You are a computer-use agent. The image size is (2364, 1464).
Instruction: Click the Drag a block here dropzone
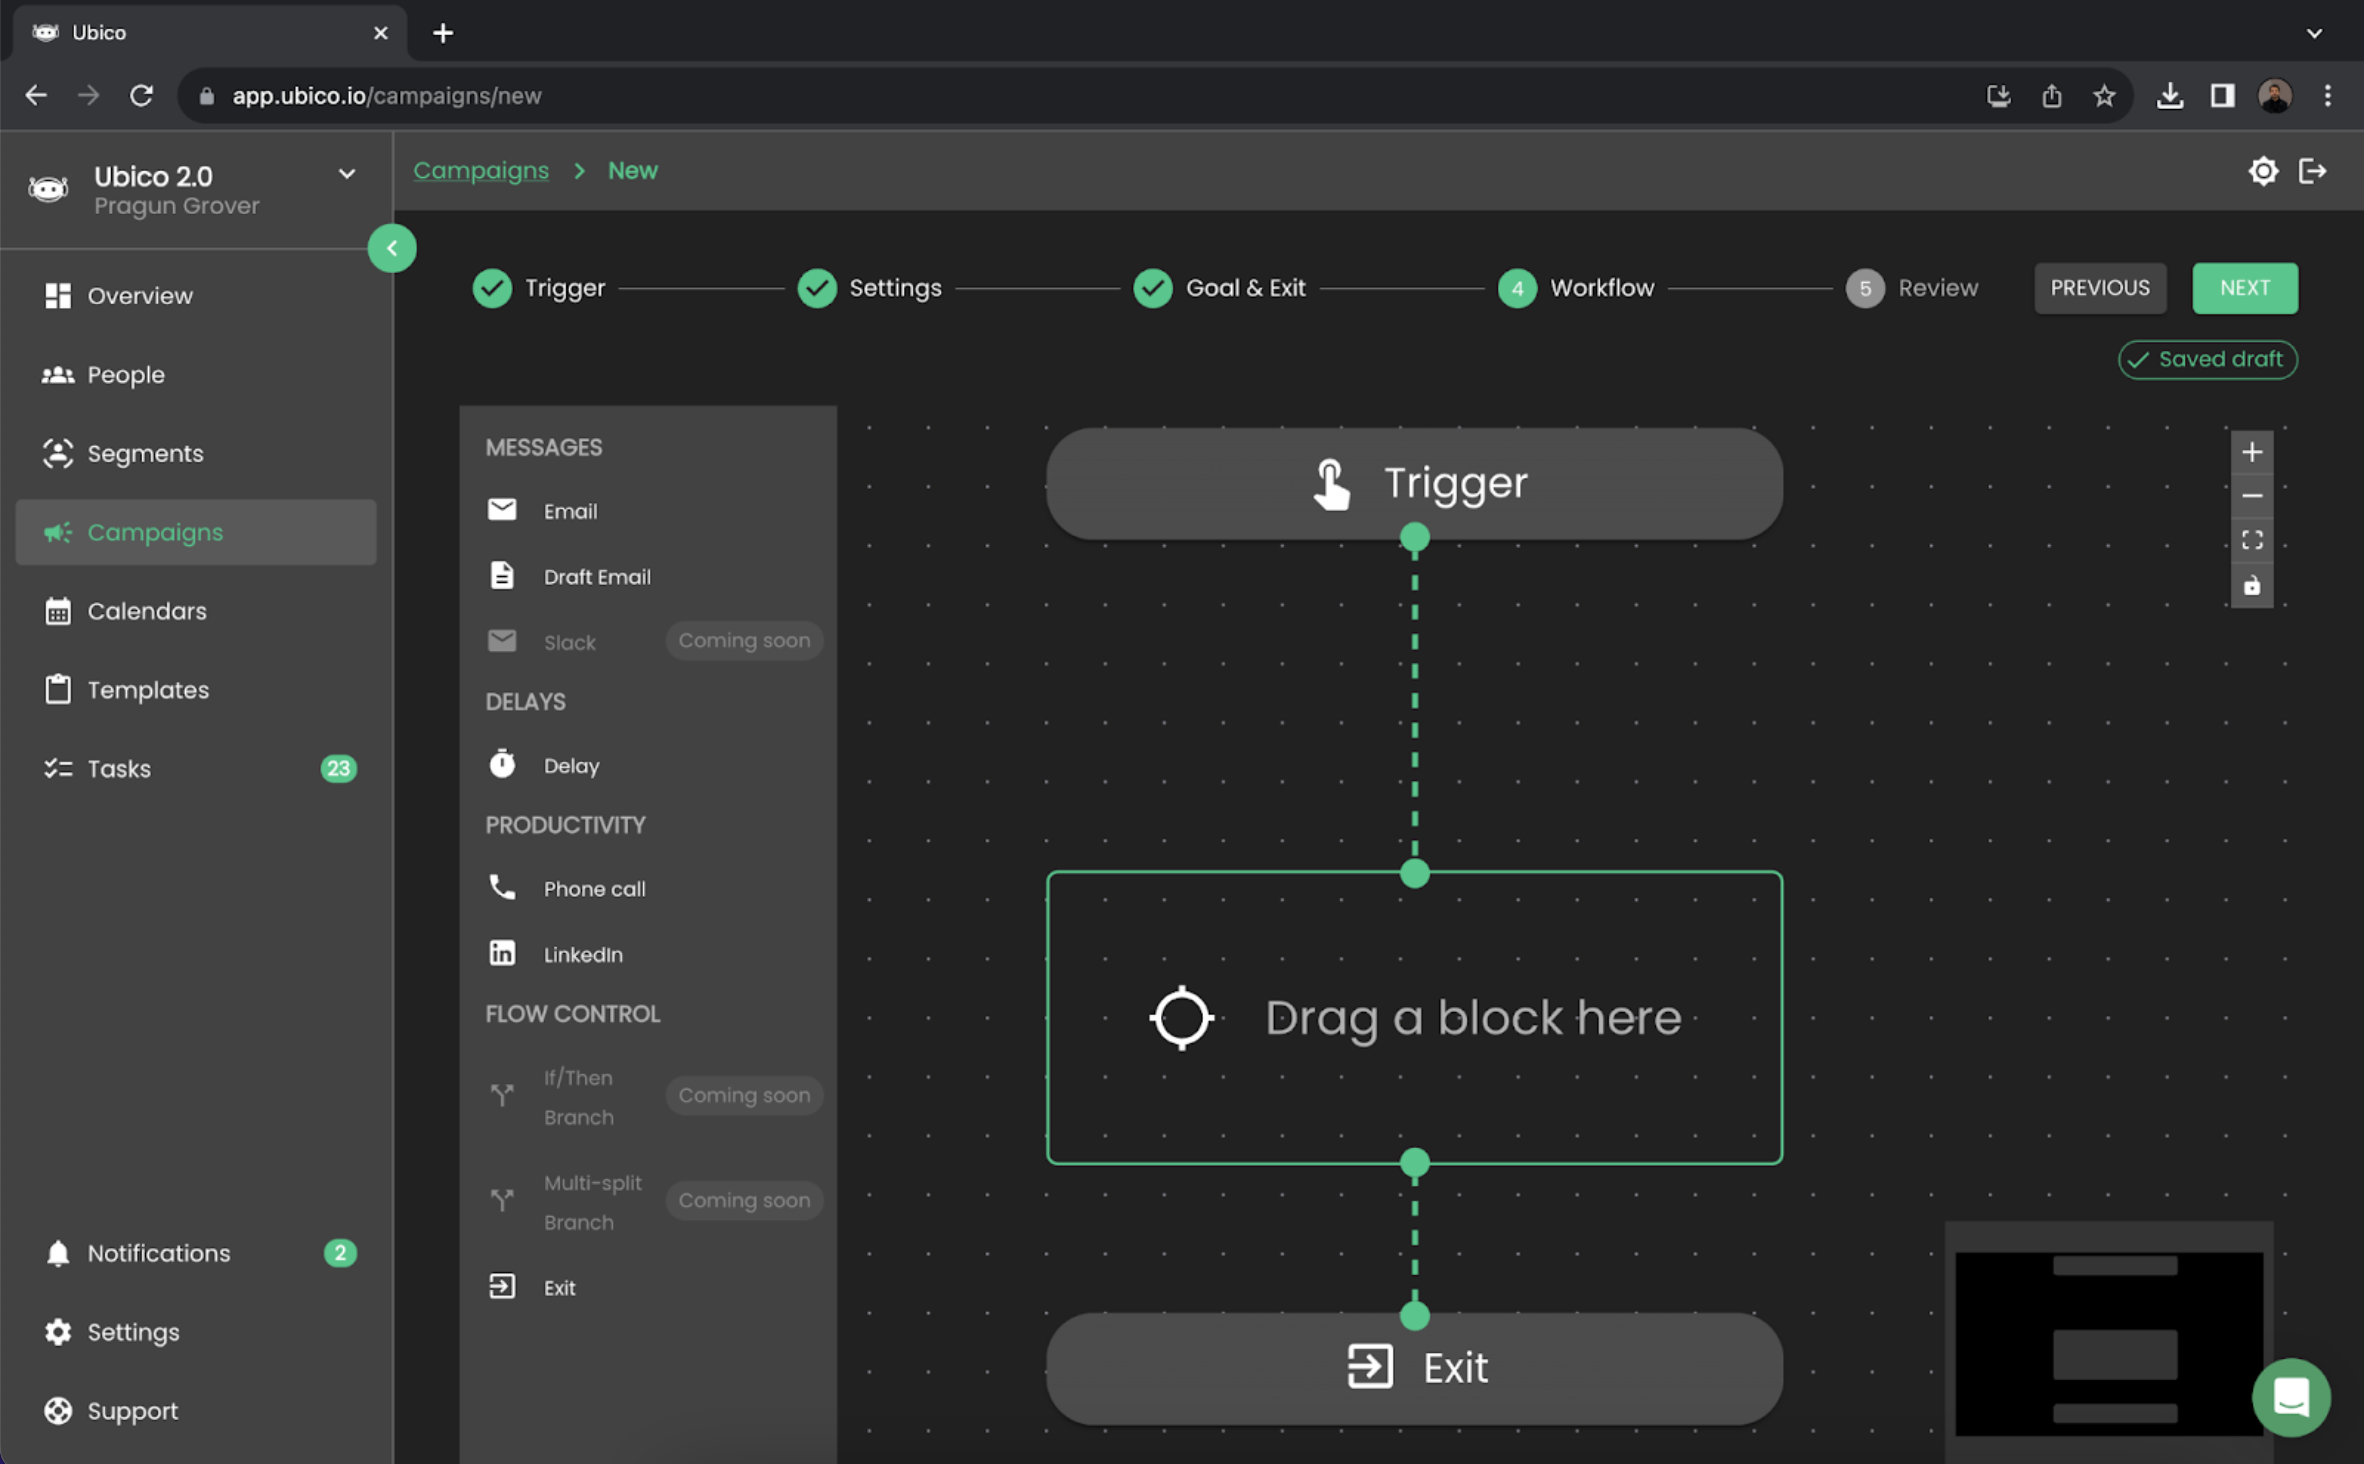click(x=1414, y=1018)
